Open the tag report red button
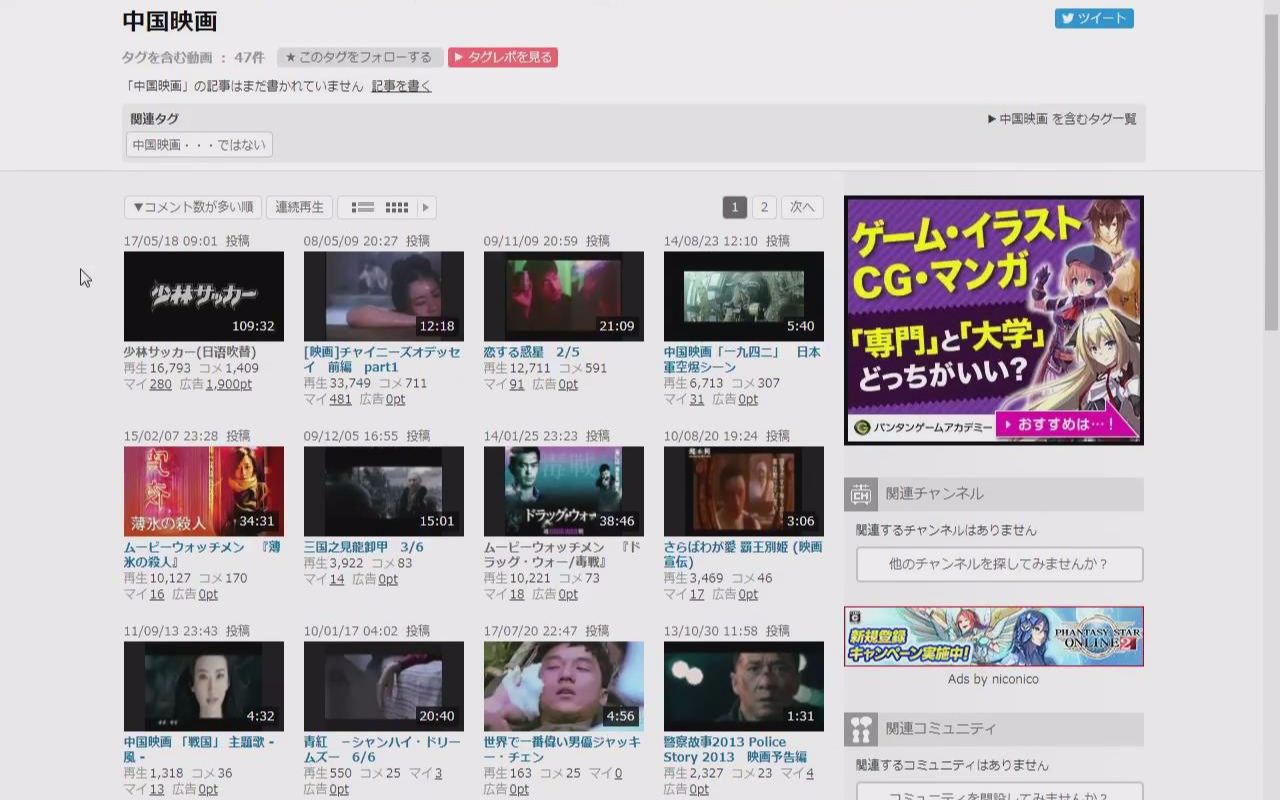The width and height of the screenshot is (1280, 800). (x=502, y=57)
